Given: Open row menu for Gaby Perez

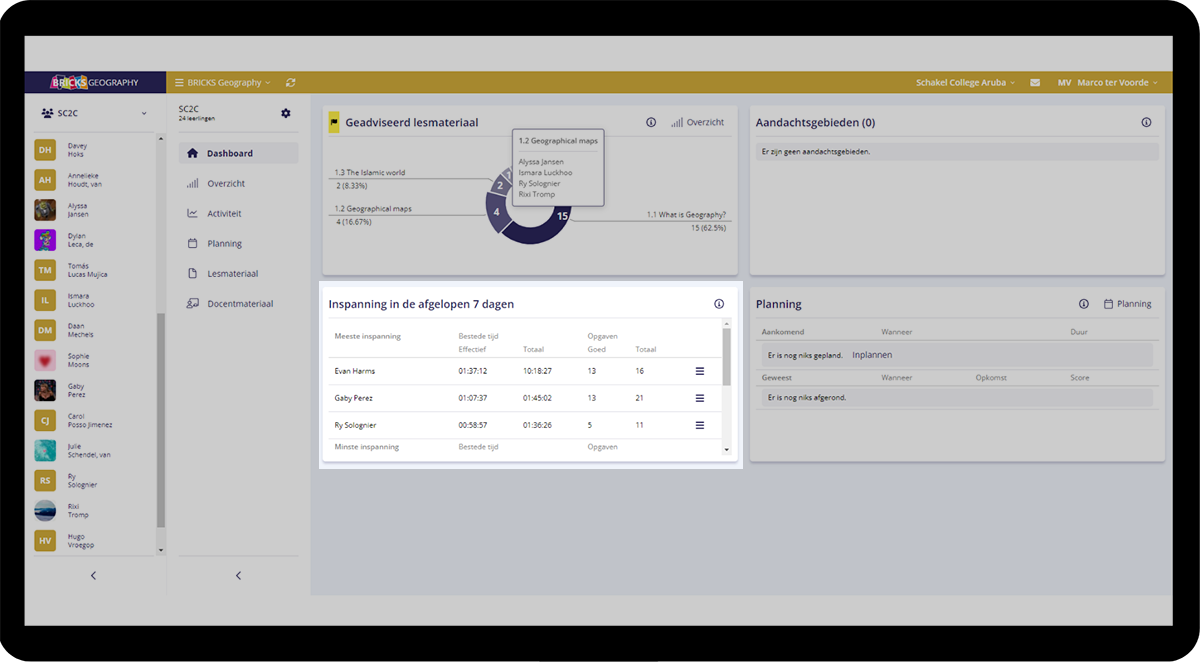Looking at the screenshot, I should click(700, 398).
